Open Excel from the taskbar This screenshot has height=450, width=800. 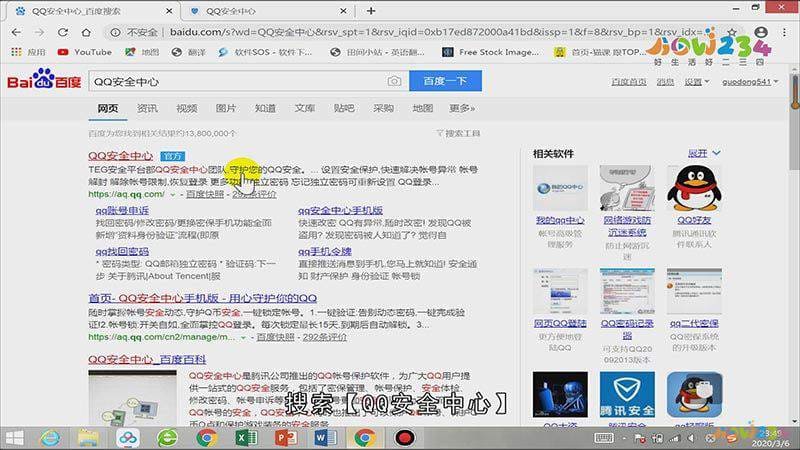coord(246,438)
